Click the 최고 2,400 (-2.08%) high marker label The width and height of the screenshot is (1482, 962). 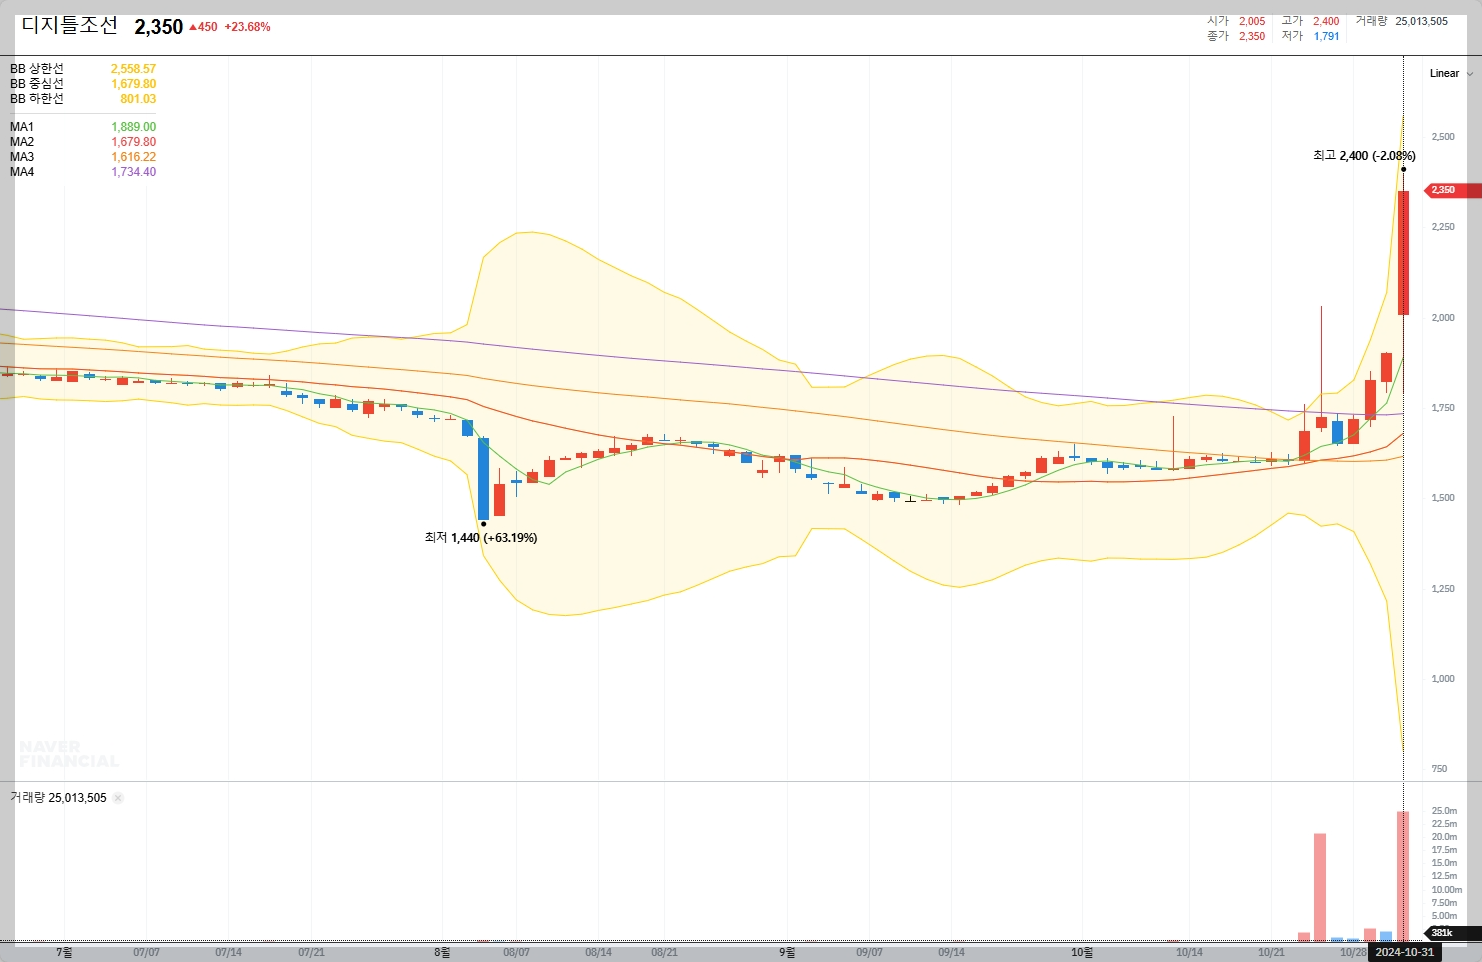tap(1364, 156)
